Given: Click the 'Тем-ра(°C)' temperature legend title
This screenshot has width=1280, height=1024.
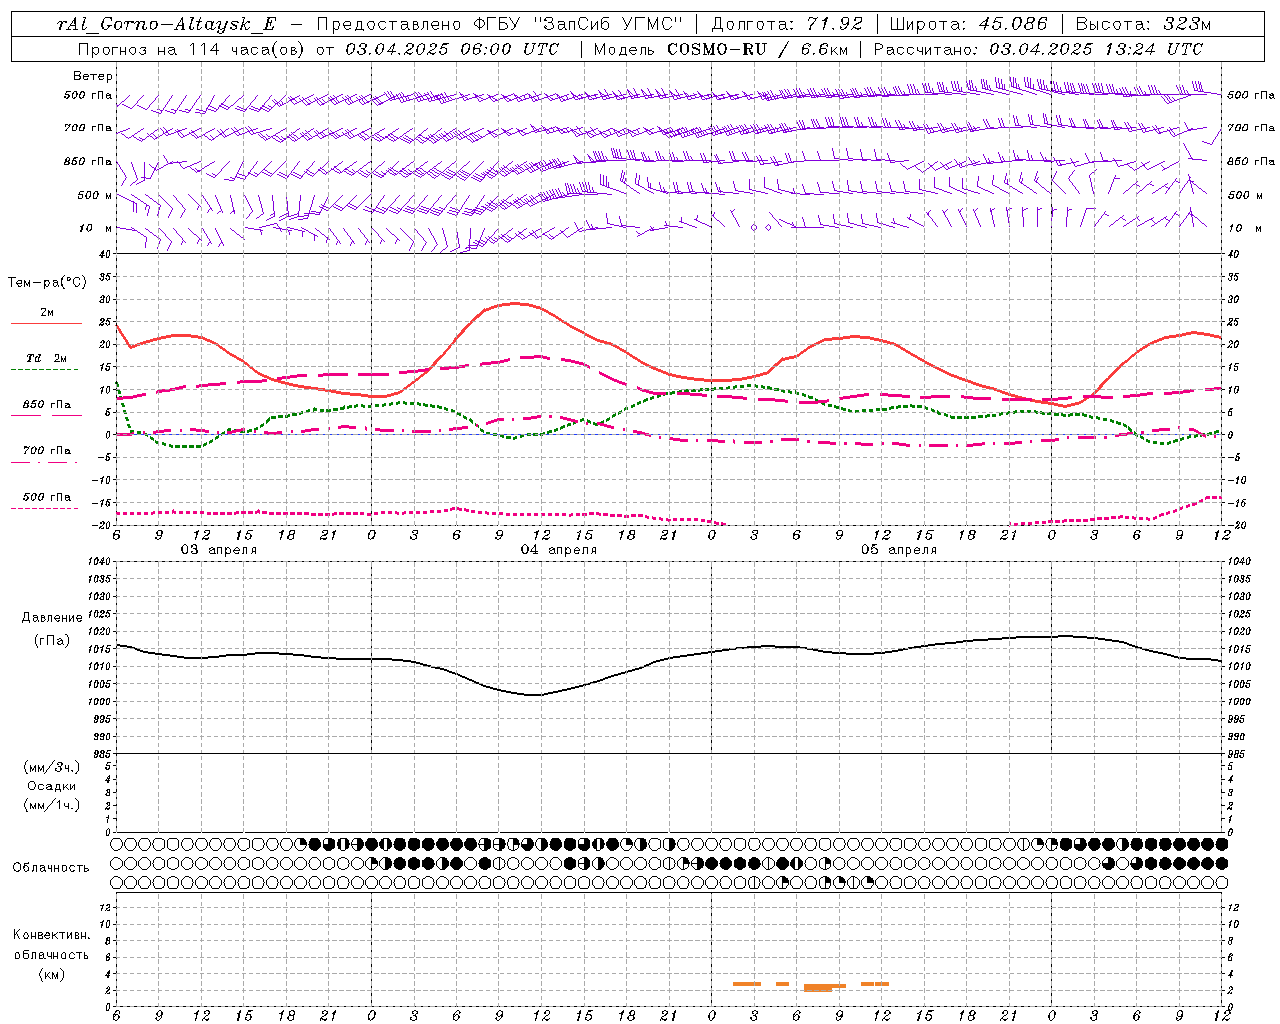Looking at the screenshot, I should 47,283.
